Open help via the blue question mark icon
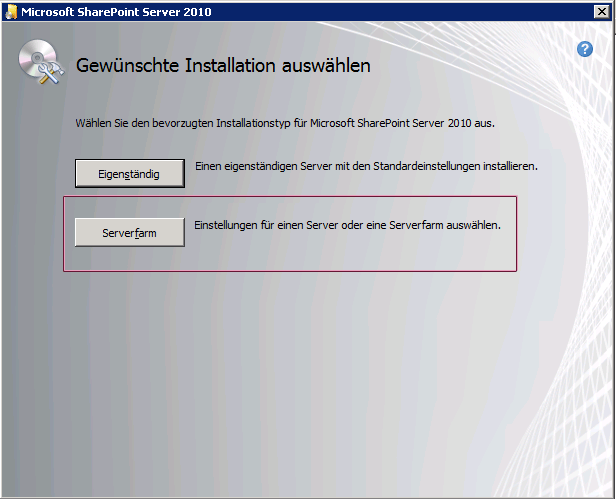The image size is (616, 500). [x=585, y=49]
